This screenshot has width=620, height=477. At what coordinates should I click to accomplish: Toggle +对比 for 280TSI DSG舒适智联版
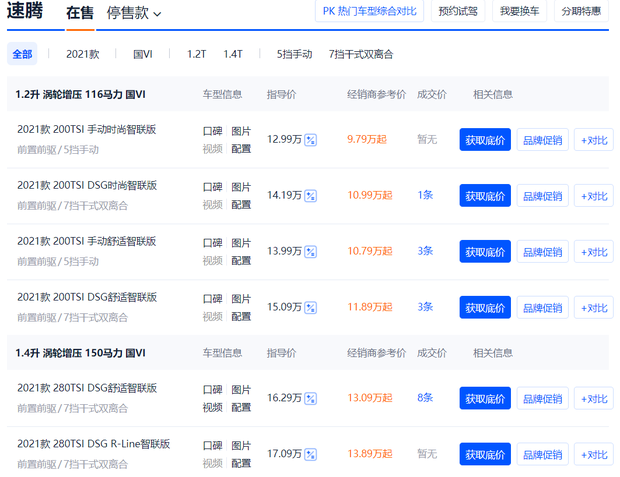tap(593, 398)
